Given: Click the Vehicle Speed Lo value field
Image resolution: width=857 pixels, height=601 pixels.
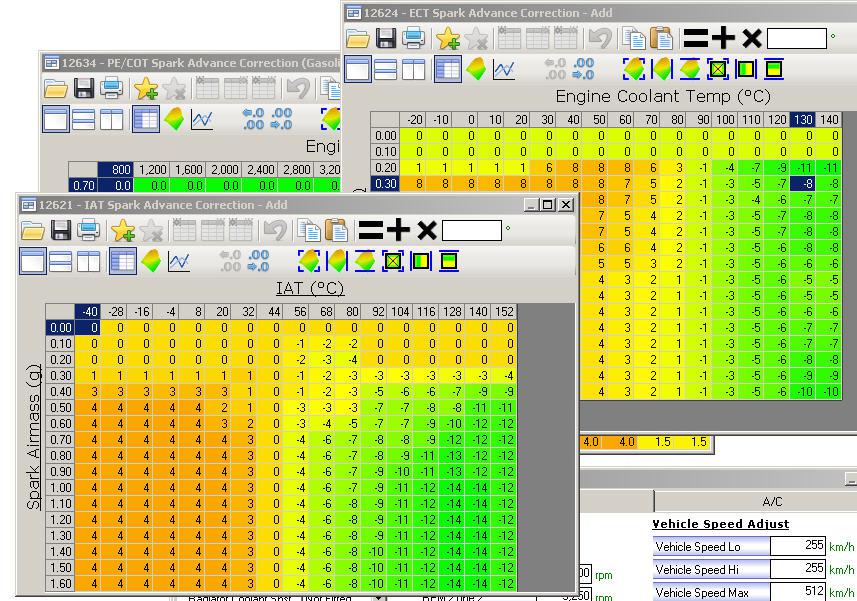Looking at the screenshot, I should (803, 546).
